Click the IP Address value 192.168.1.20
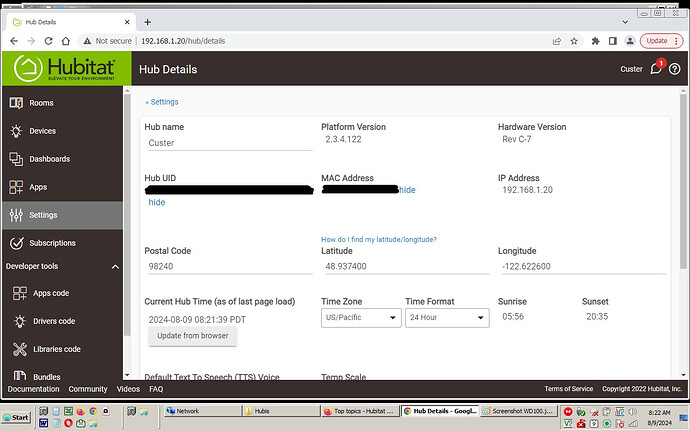The height and width of the screenshot is (431, 690). (x=527, y=190)
